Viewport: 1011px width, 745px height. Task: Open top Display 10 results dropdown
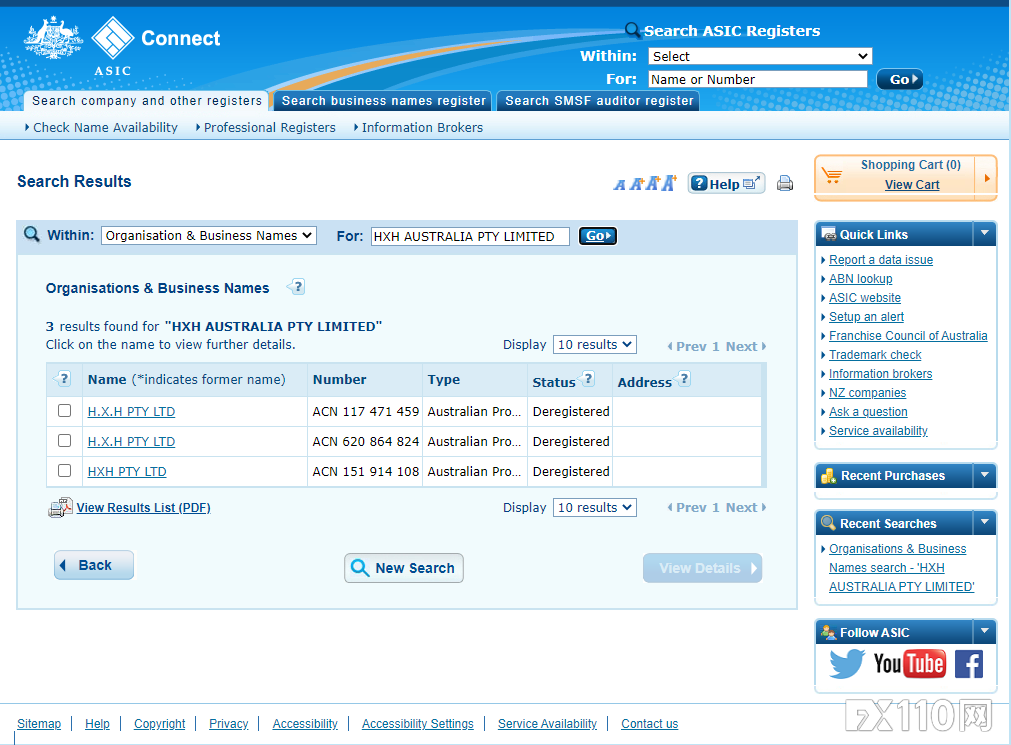click(594, 345)
